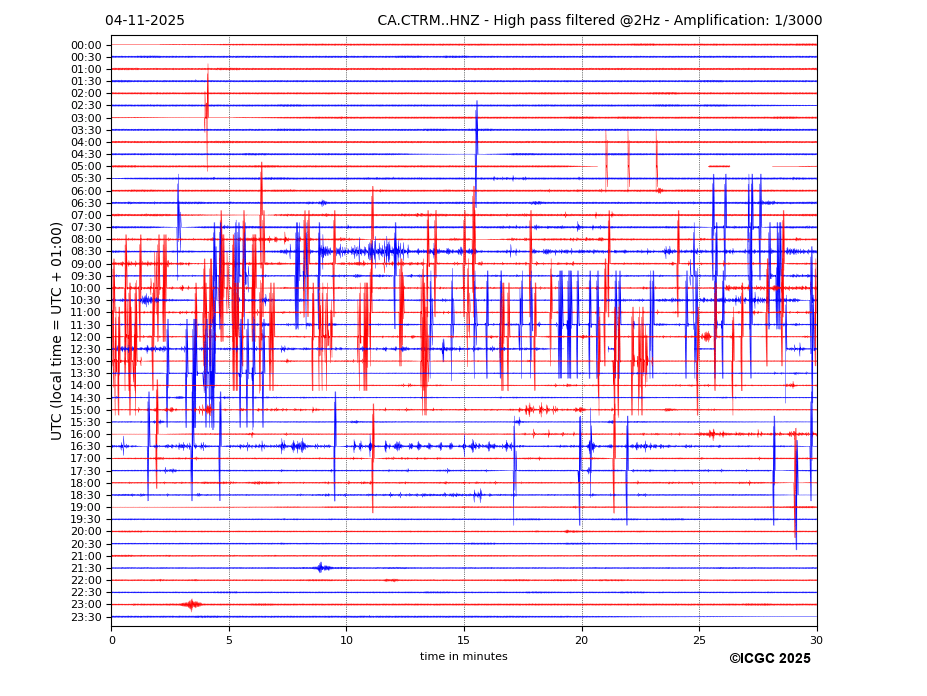Click the 10 tick on the minutes axis
Screen dimensions: 927x696
pyautogui.click(x=346, y=640)
